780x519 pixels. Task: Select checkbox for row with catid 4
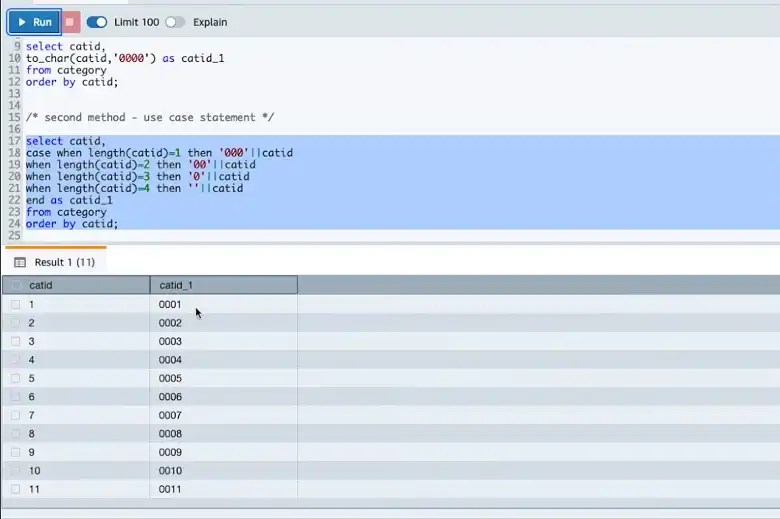(15, 360)
